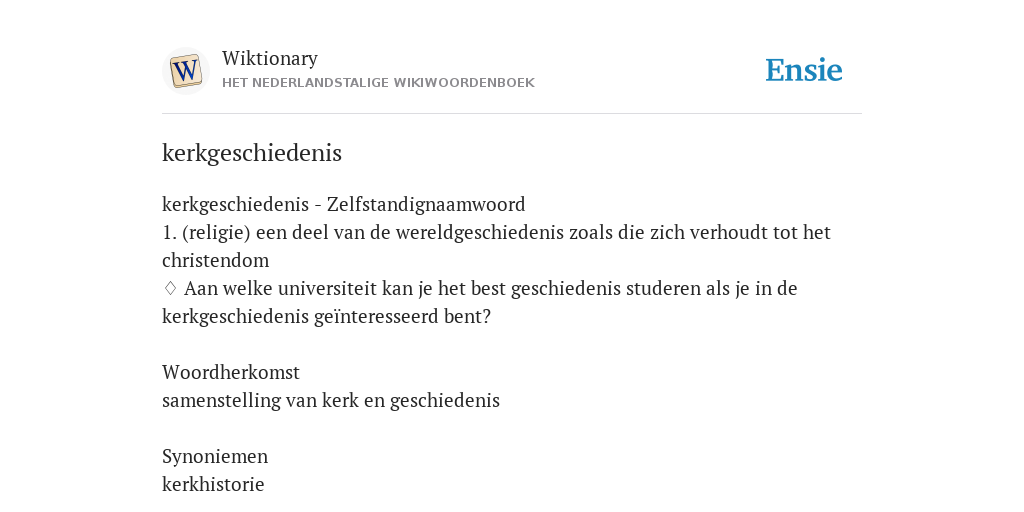Click the diamond bullet before the example sentence

coord(170,288)
